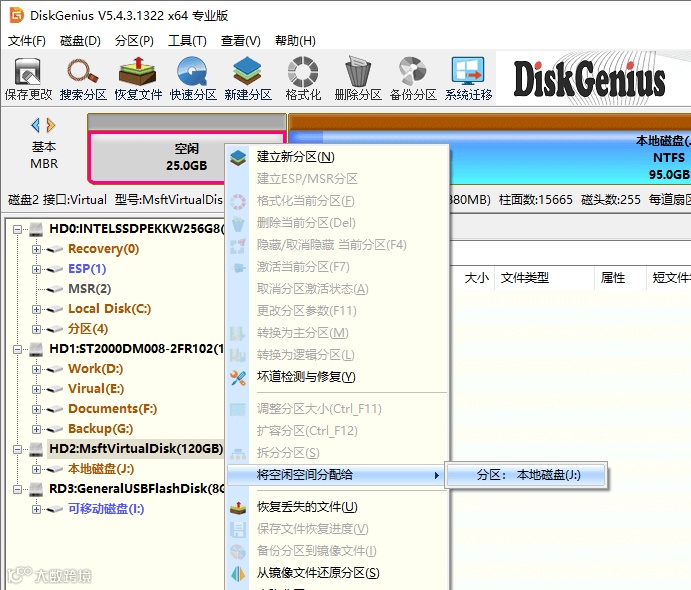Expand the Documents(F:) partition node

pyautogui.click(x=36, y=409)
